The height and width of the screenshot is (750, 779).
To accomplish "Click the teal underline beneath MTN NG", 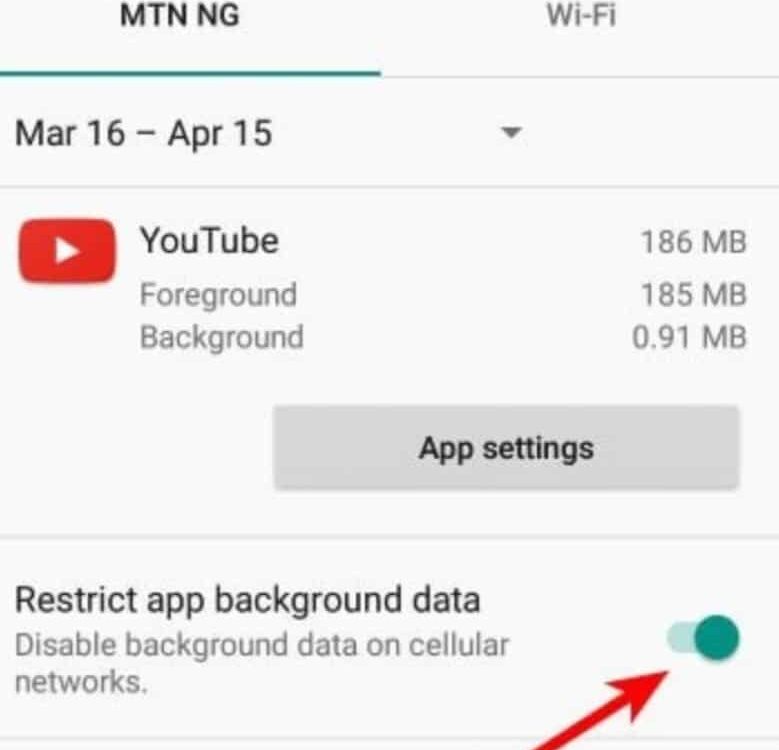I will pos(190,74).
